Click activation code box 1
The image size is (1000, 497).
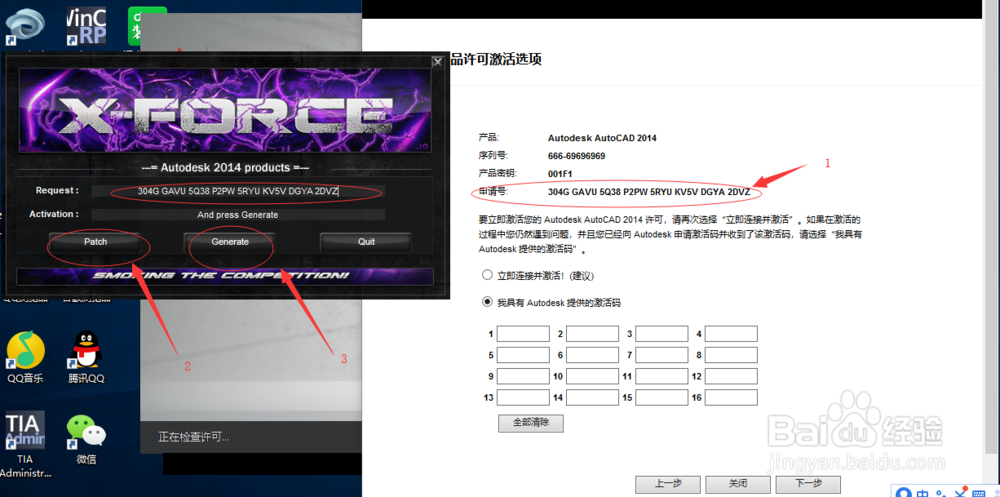[x=523, y=334]
